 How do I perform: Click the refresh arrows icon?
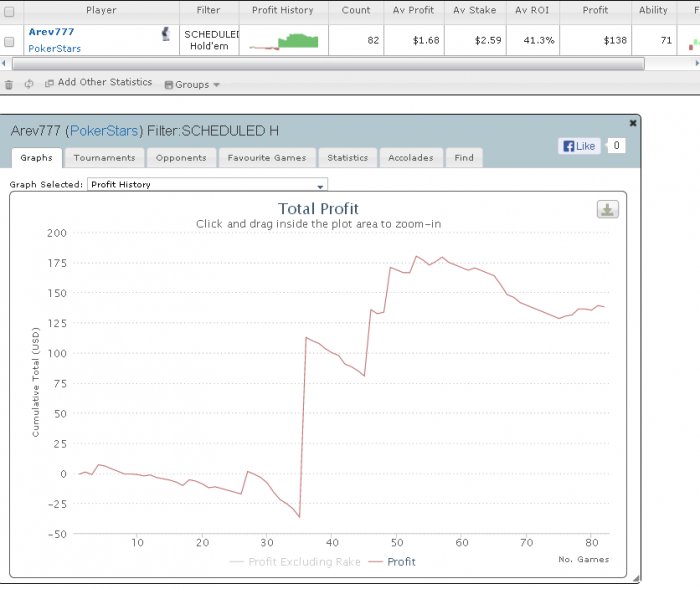click(x=29, y=84)
